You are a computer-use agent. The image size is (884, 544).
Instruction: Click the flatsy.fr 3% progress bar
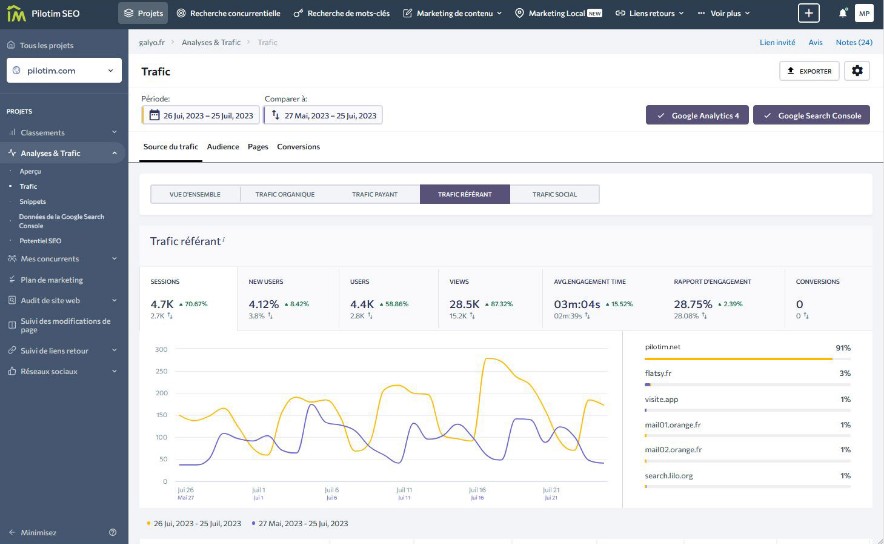748,384
